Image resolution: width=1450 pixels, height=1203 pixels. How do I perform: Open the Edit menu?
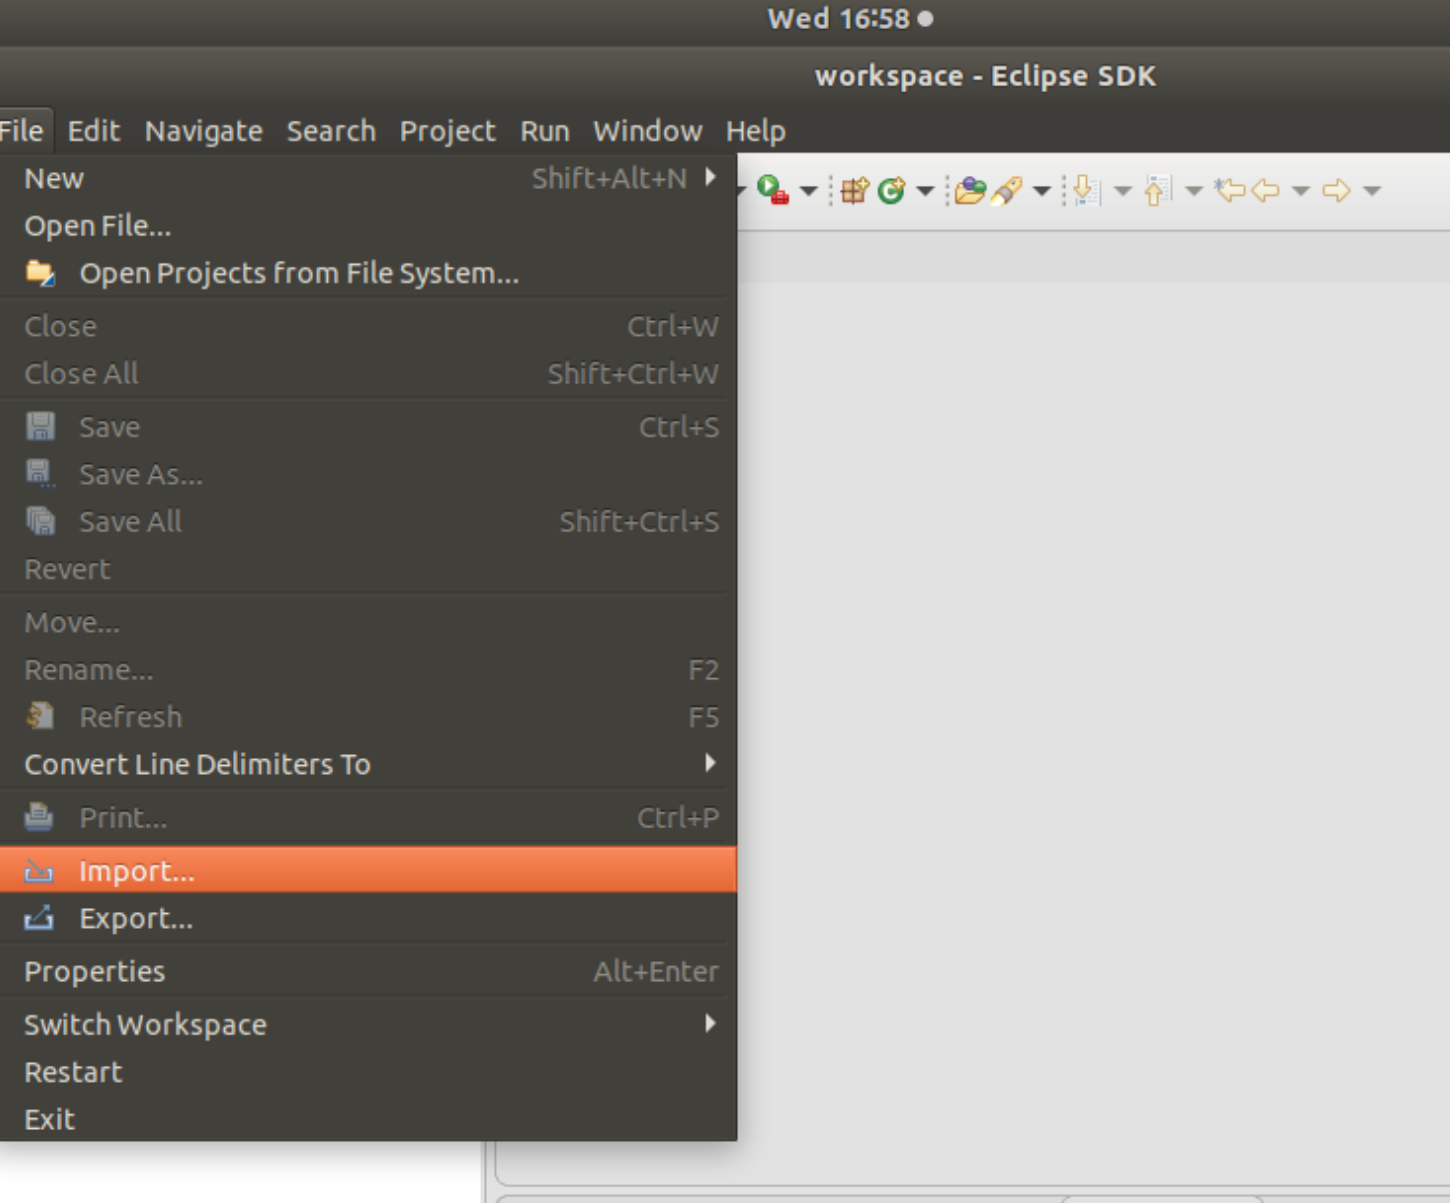93,131
